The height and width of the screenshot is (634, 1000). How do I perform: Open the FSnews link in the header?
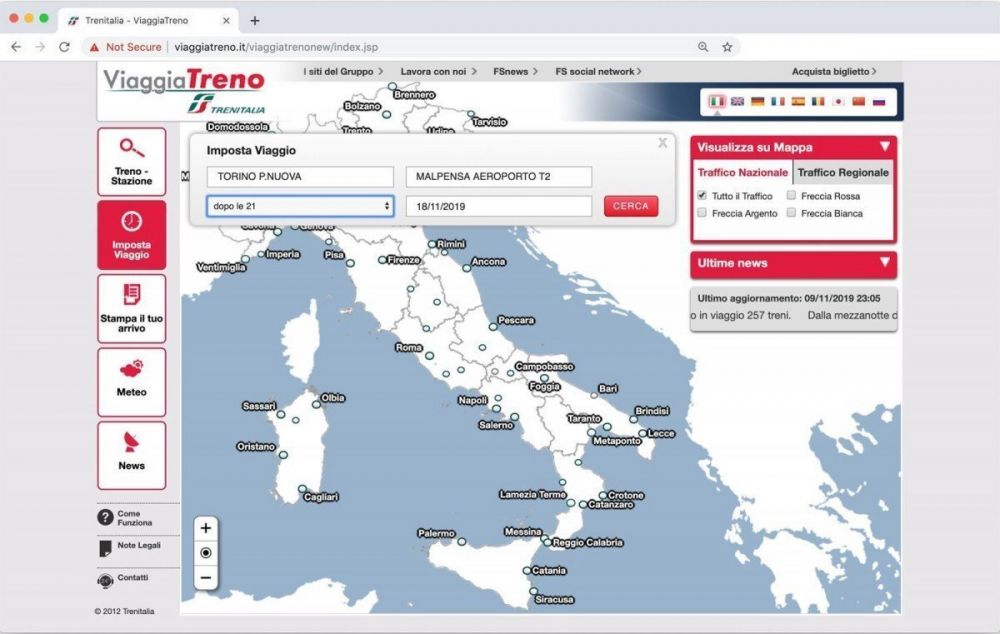click(x=514, y=71)
